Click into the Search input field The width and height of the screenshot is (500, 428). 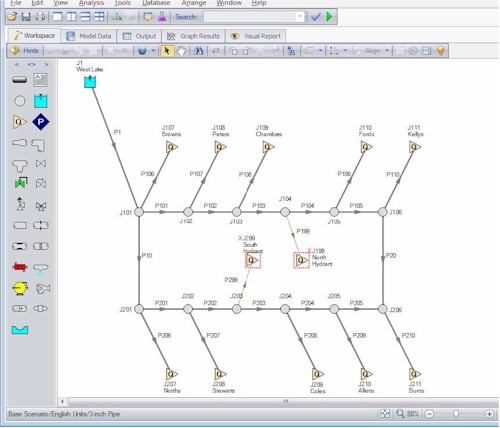250,17
